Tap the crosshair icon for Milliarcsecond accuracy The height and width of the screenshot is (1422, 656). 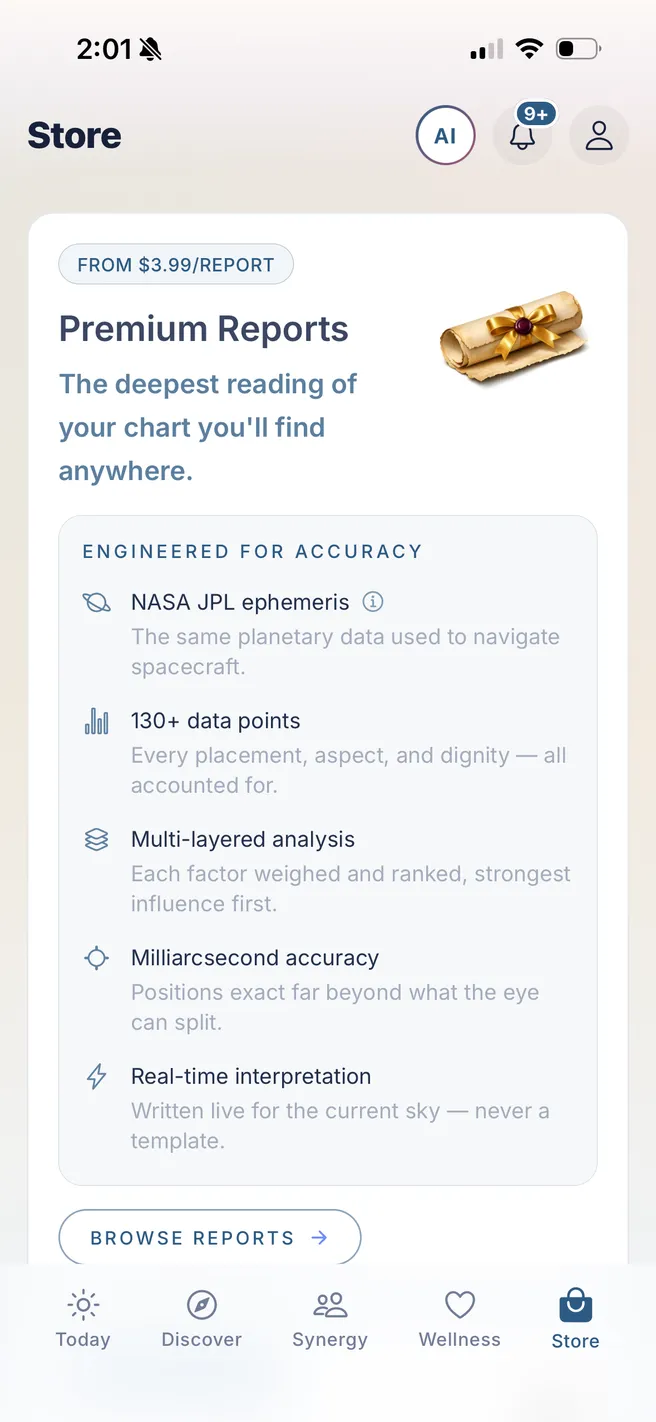96,958
